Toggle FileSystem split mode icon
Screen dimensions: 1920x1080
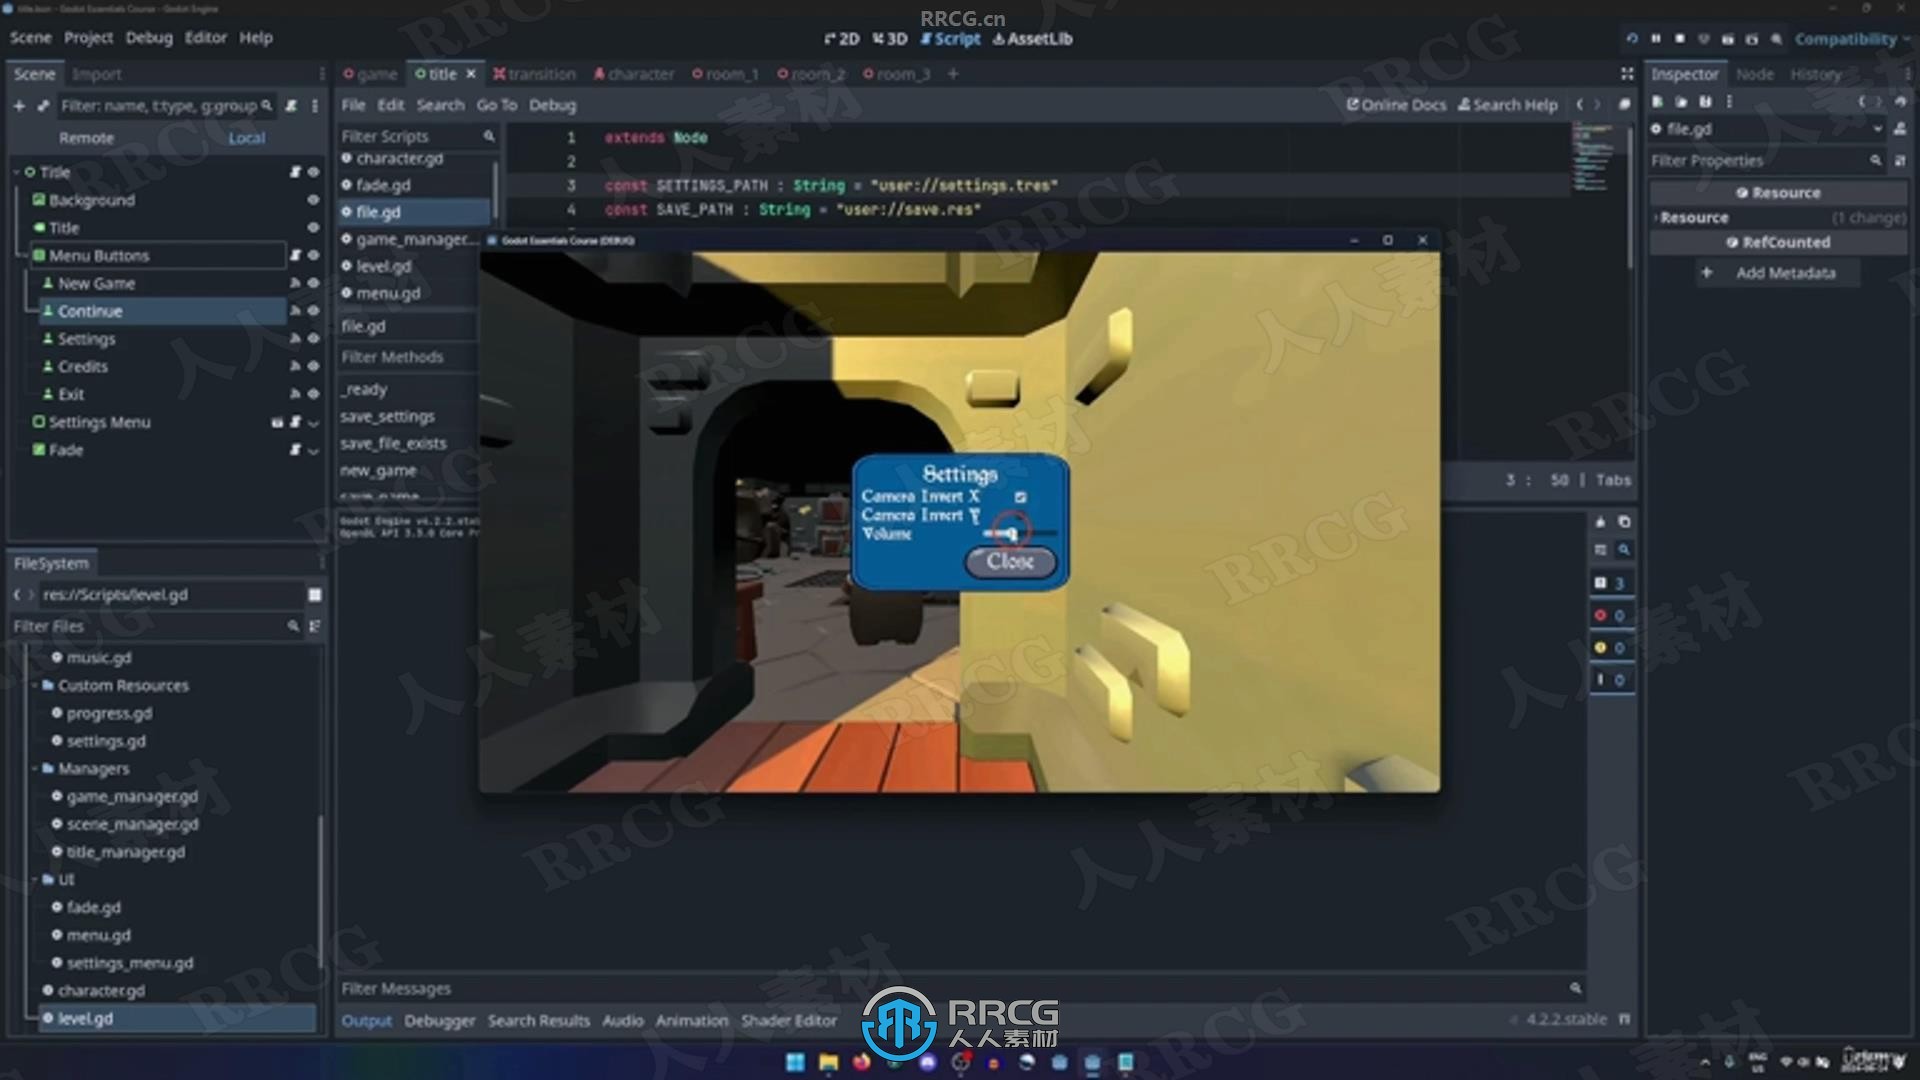coord(315,595)
